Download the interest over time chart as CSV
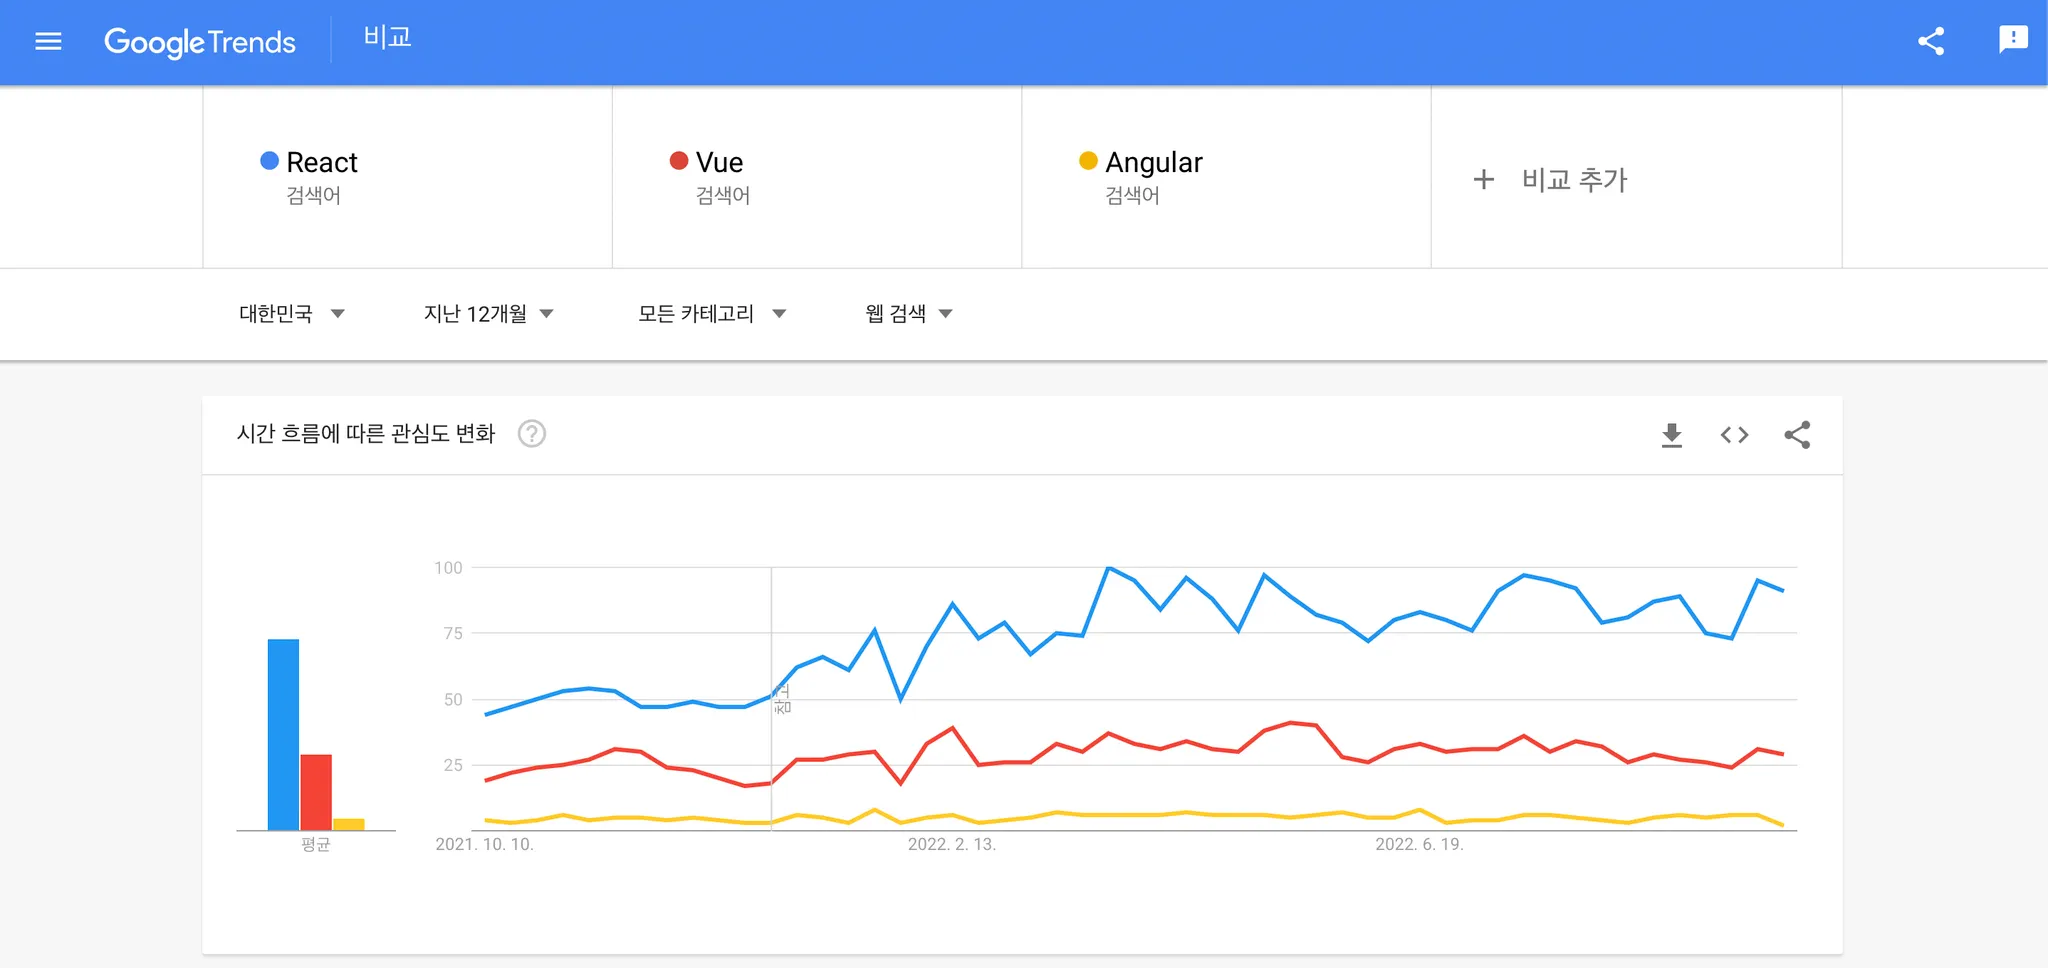This screenshot has width=2048, height=968. coord(1671,435)
